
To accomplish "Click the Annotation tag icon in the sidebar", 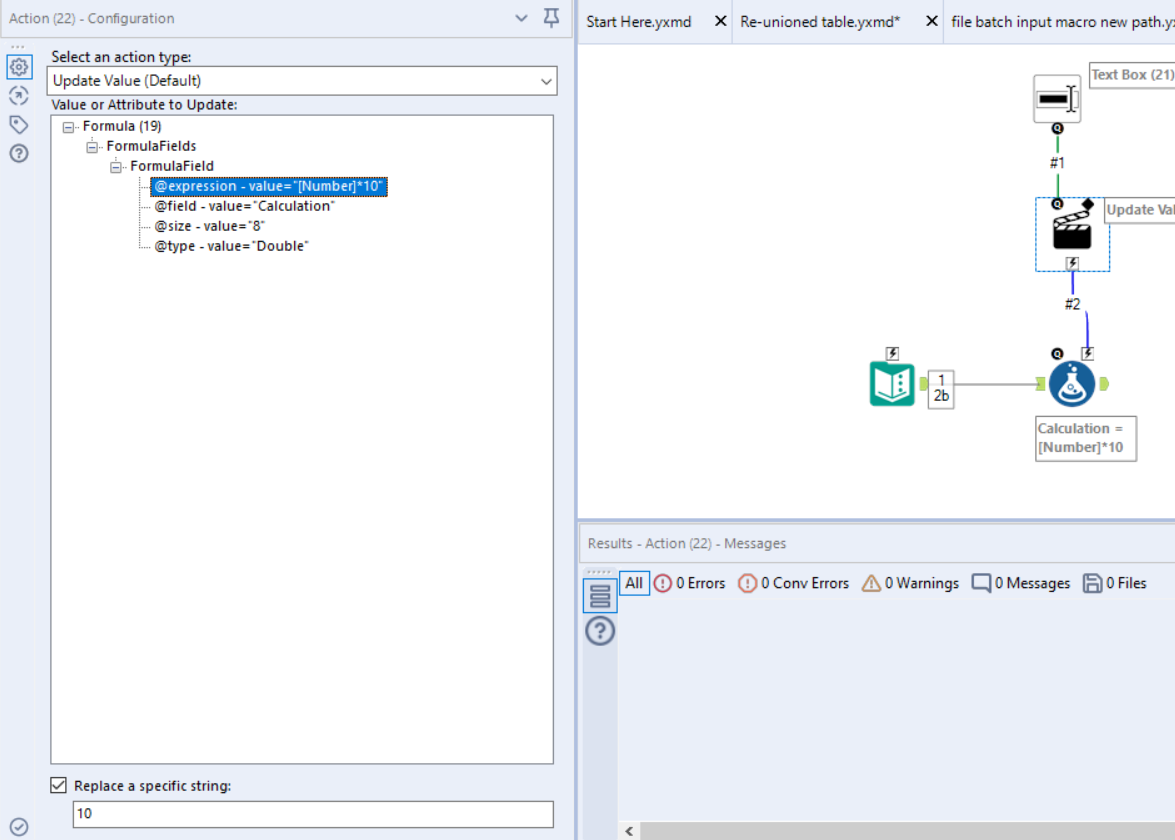I will tap(20, 124).
